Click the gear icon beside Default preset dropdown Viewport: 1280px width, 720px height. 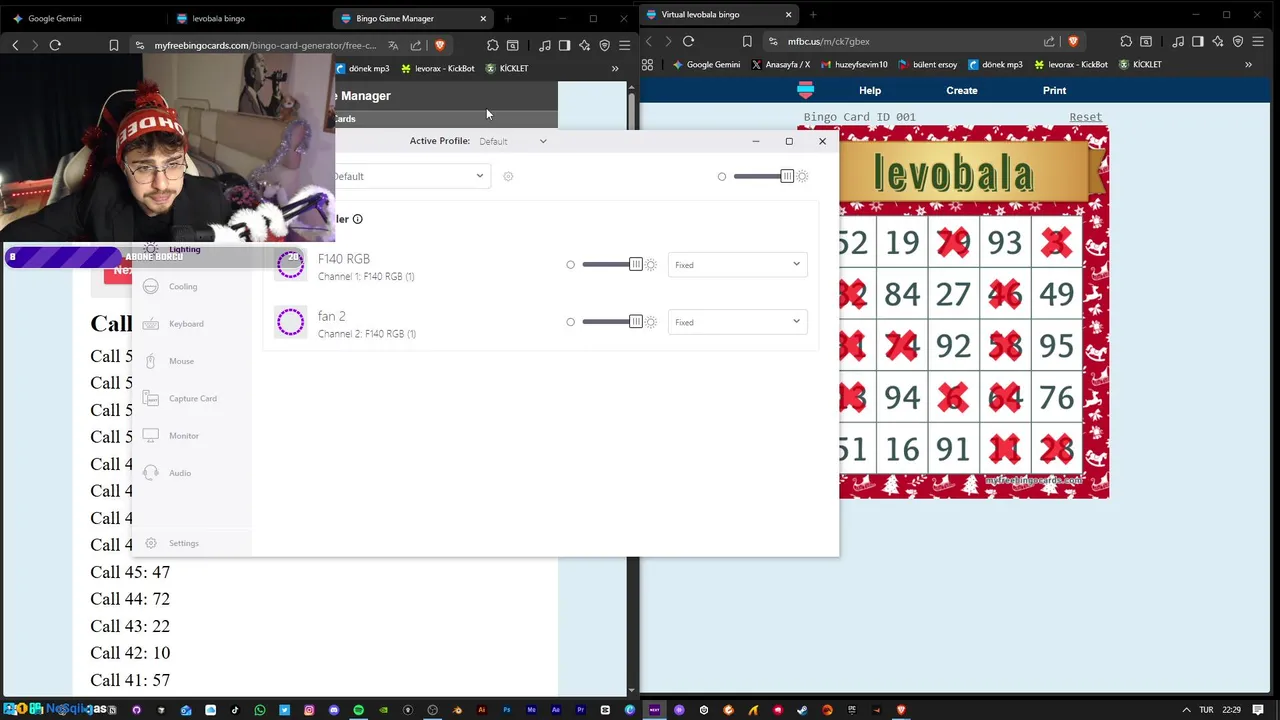[x=508, y=176]
